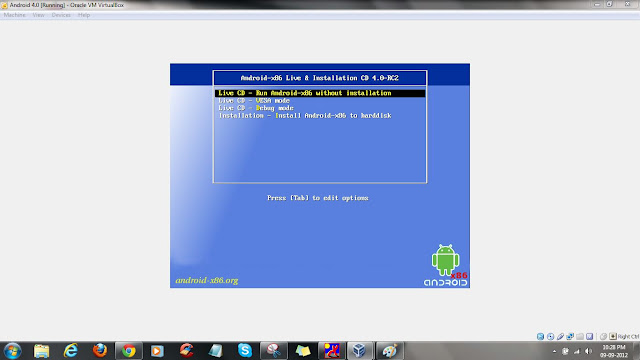Click the shared folders status icon
Screen dimensions: 640x360
pos(580,336)
